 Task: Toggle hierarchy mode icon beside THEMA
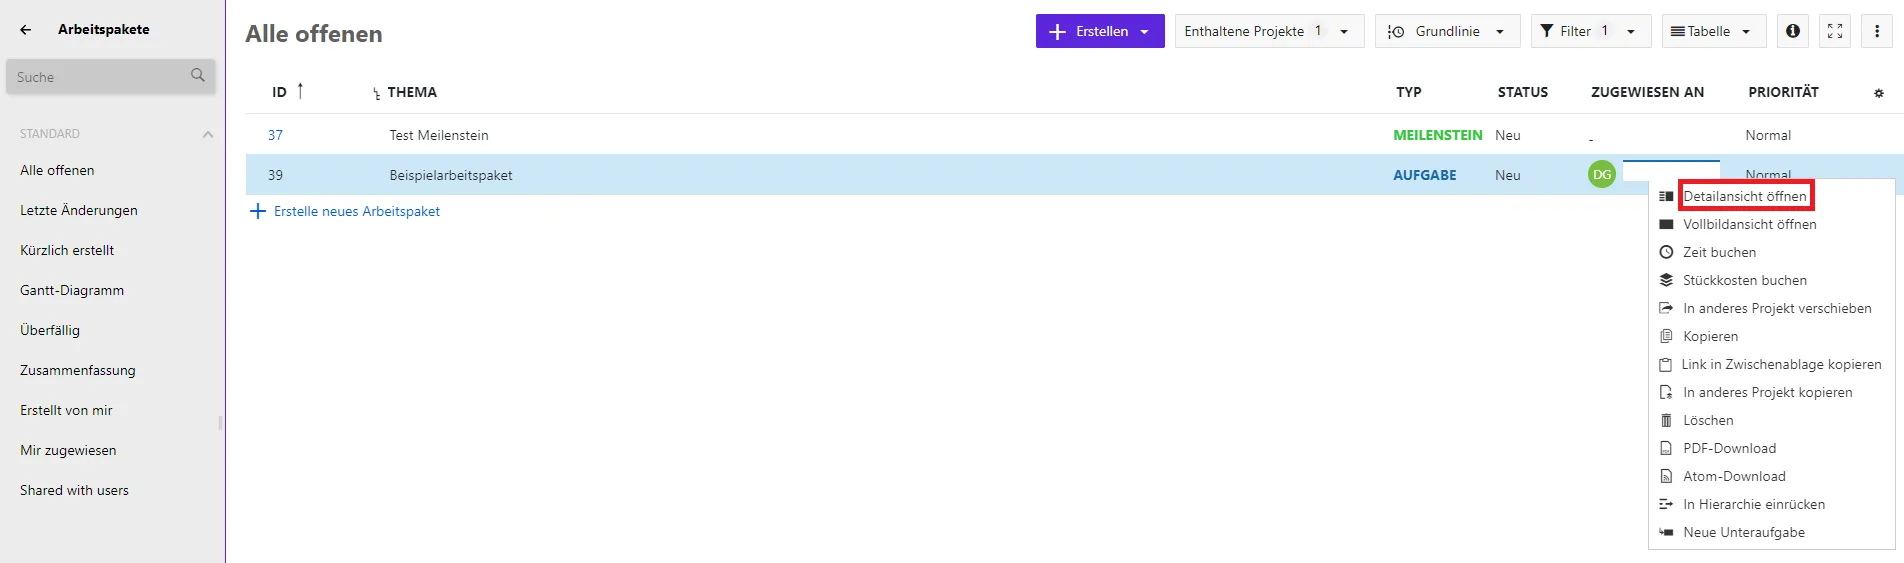[376, 93]
